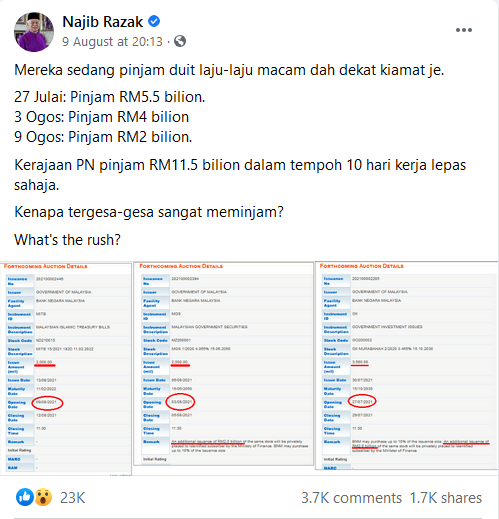Click the circled opening date in right image

(362, 401)
